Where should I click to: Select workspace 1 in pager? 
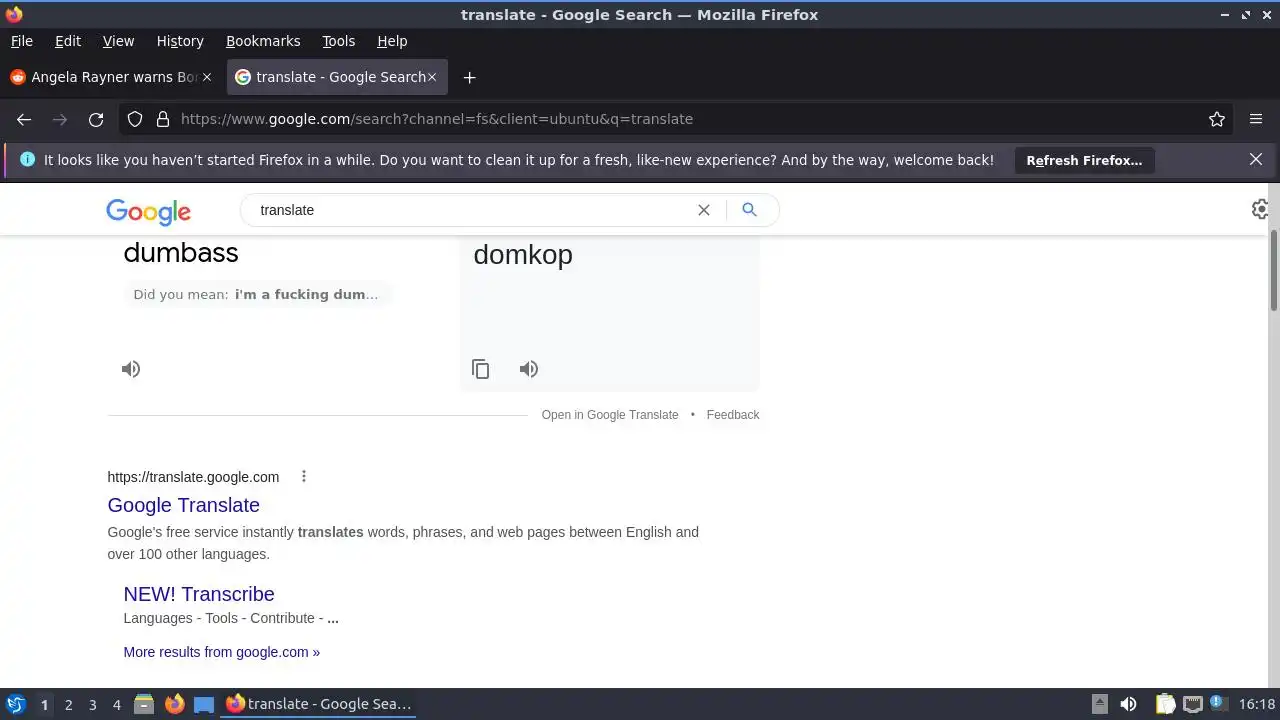click(44, 705)
